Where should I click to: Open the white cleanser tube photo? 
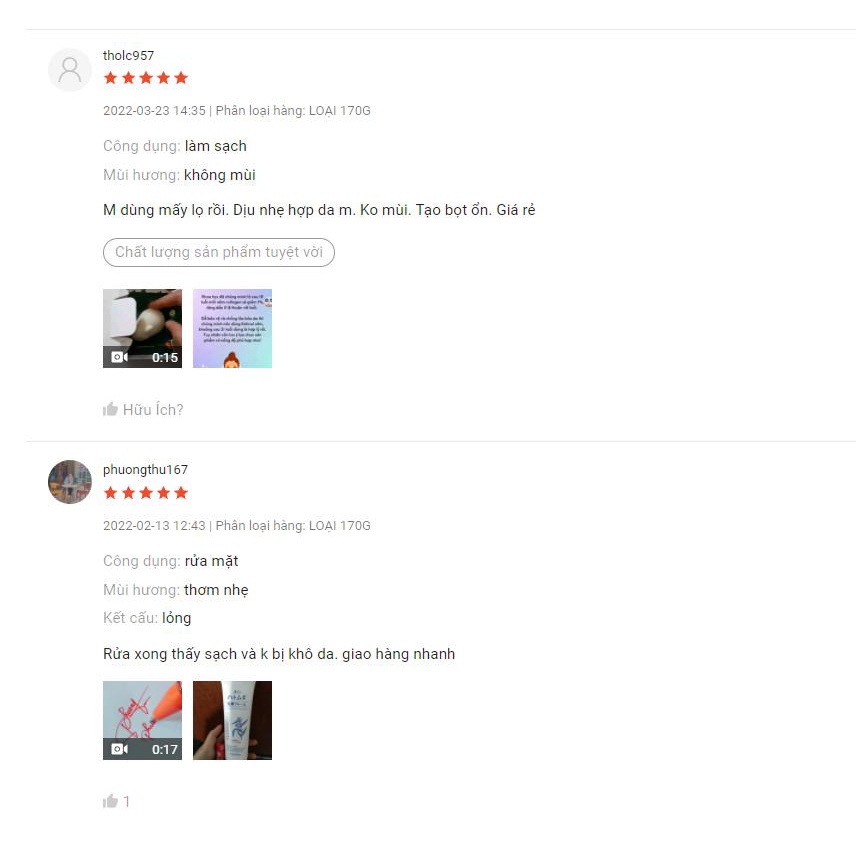click(233, 720)
